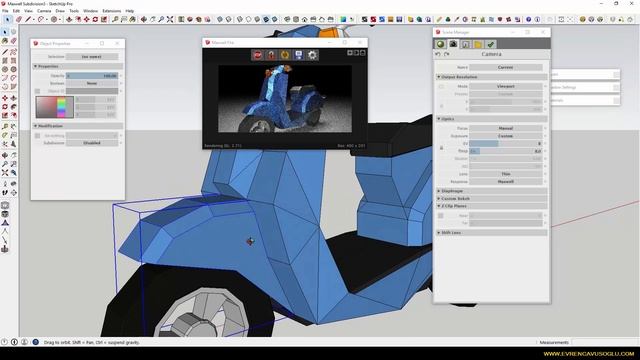Open the Focus dropdown showing Manual
This screenshot has width=640, height=360.
pos(506,128)
